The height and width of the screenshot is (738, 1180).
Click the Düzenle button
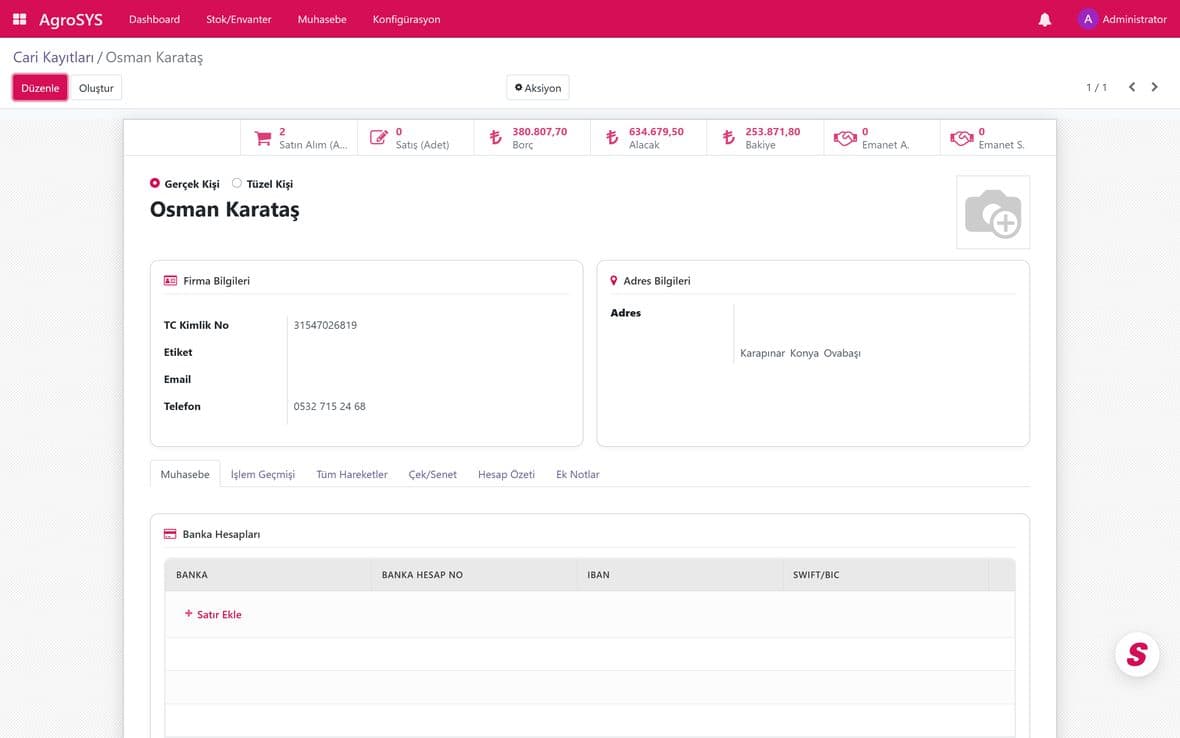tap(40, 88)
